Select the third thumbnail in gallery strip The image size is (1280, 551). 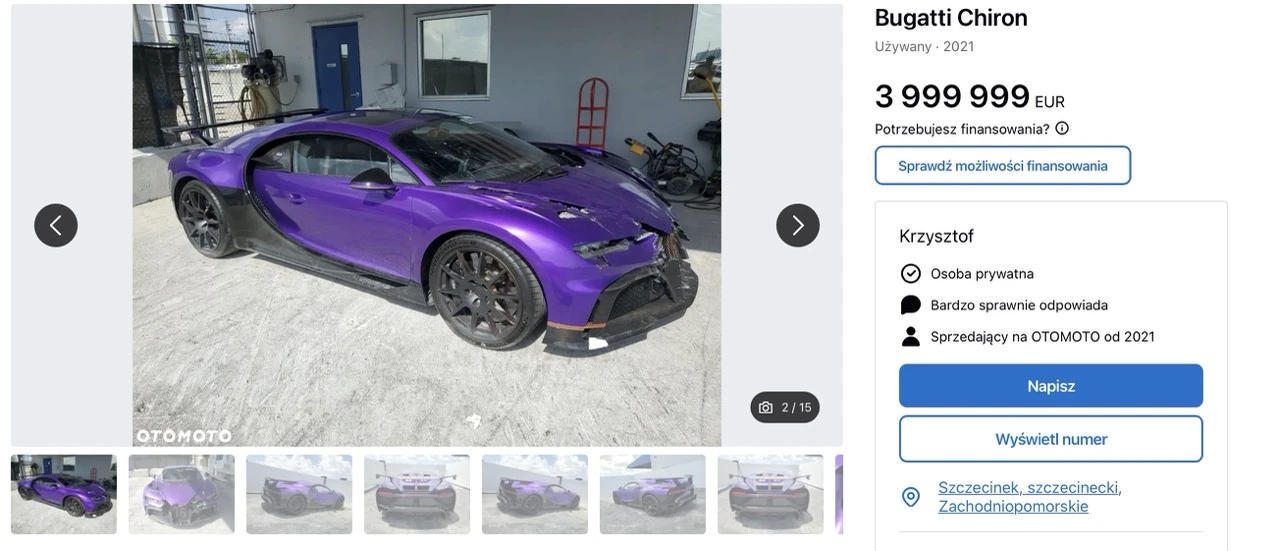[299, 494]
